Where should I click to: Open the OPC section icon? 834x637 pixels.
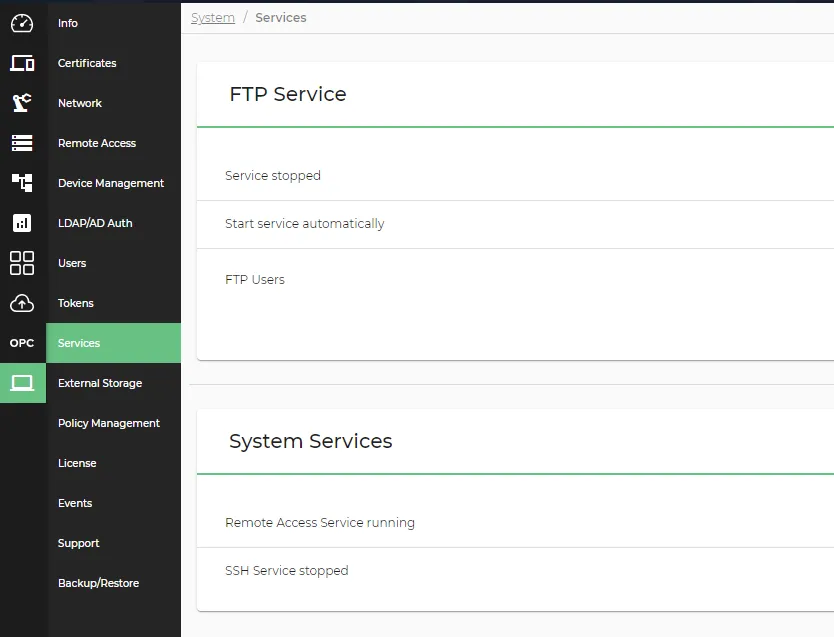[22, 343]
